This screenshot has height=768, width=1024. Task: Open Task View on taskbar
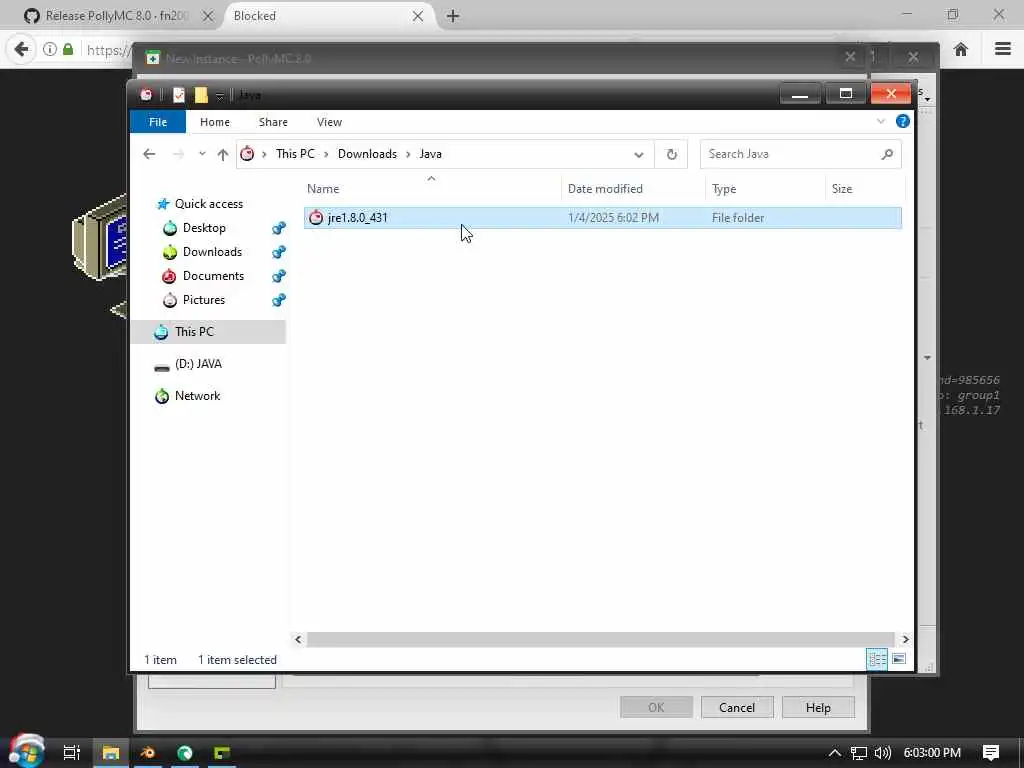click(x=71, y=752)
